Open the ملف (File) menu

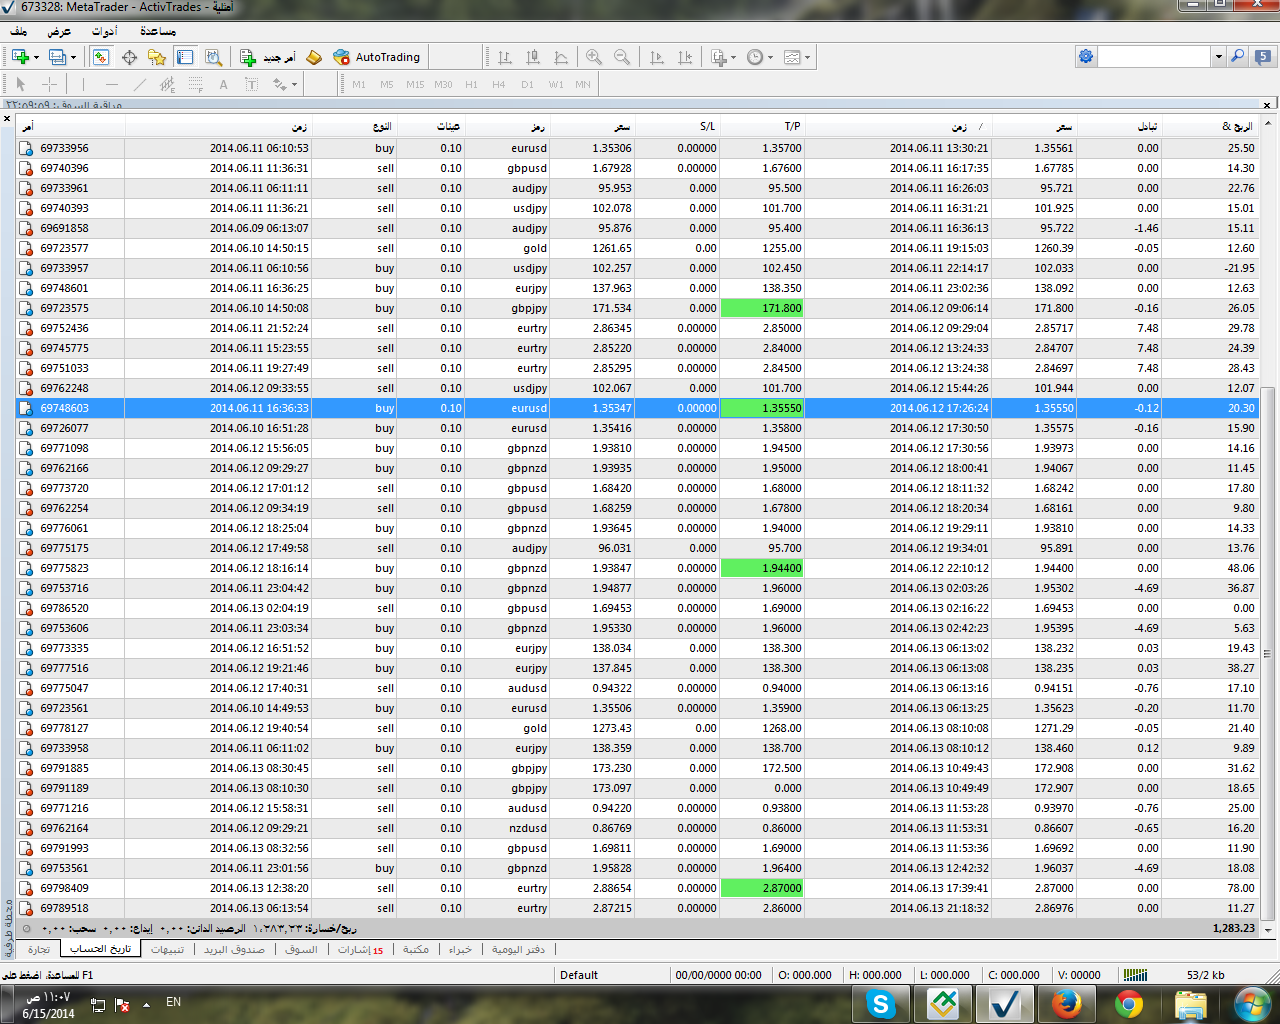tap(19, 31)
